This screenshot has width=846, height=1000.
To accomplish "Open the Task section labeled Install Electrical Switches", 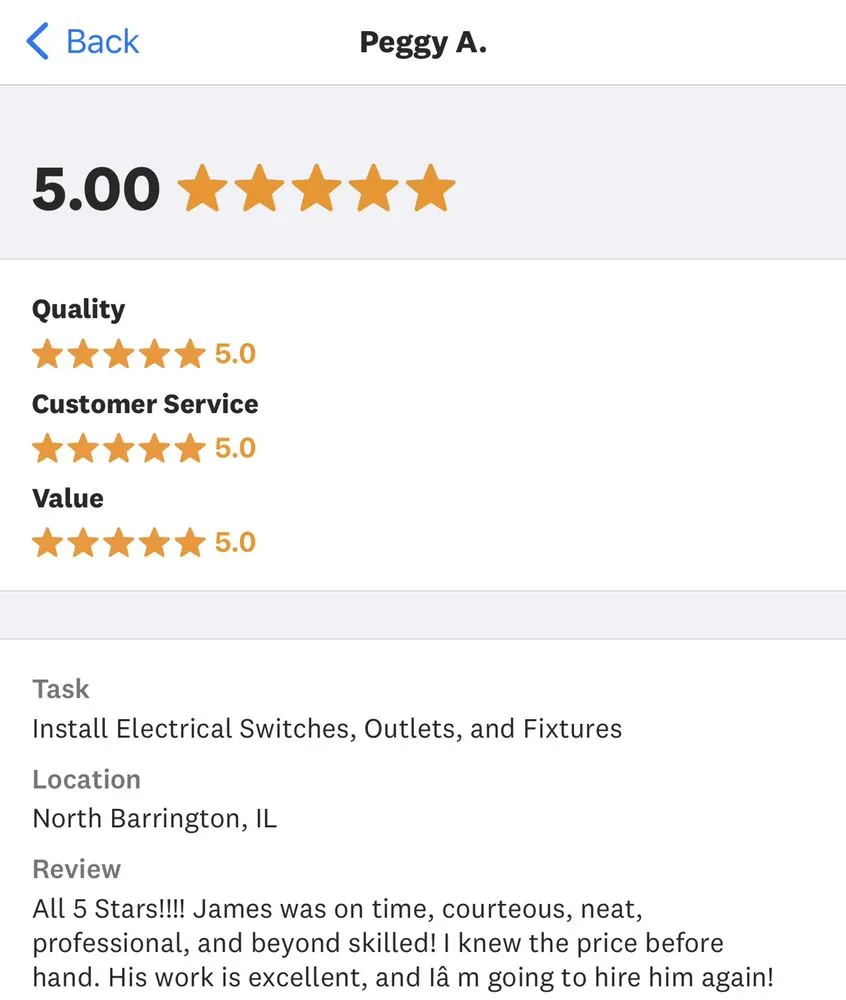I will (x=325, y=729).
